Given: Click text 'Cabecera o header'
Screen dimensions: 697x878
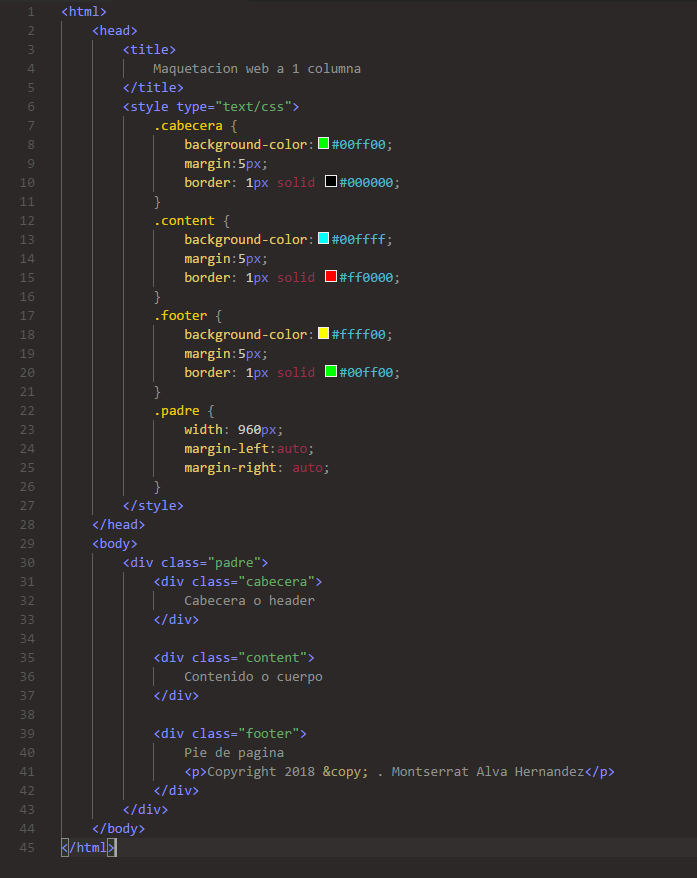Looking at the screenshot, I should [250, 601].
